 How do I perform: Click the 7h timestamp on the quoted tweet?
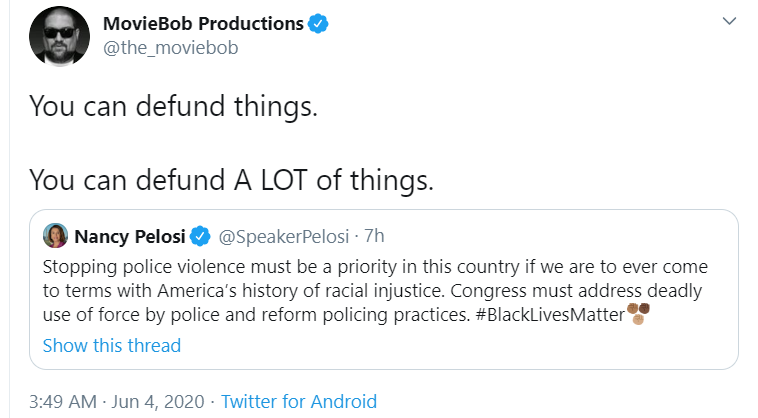coord(372,236)
